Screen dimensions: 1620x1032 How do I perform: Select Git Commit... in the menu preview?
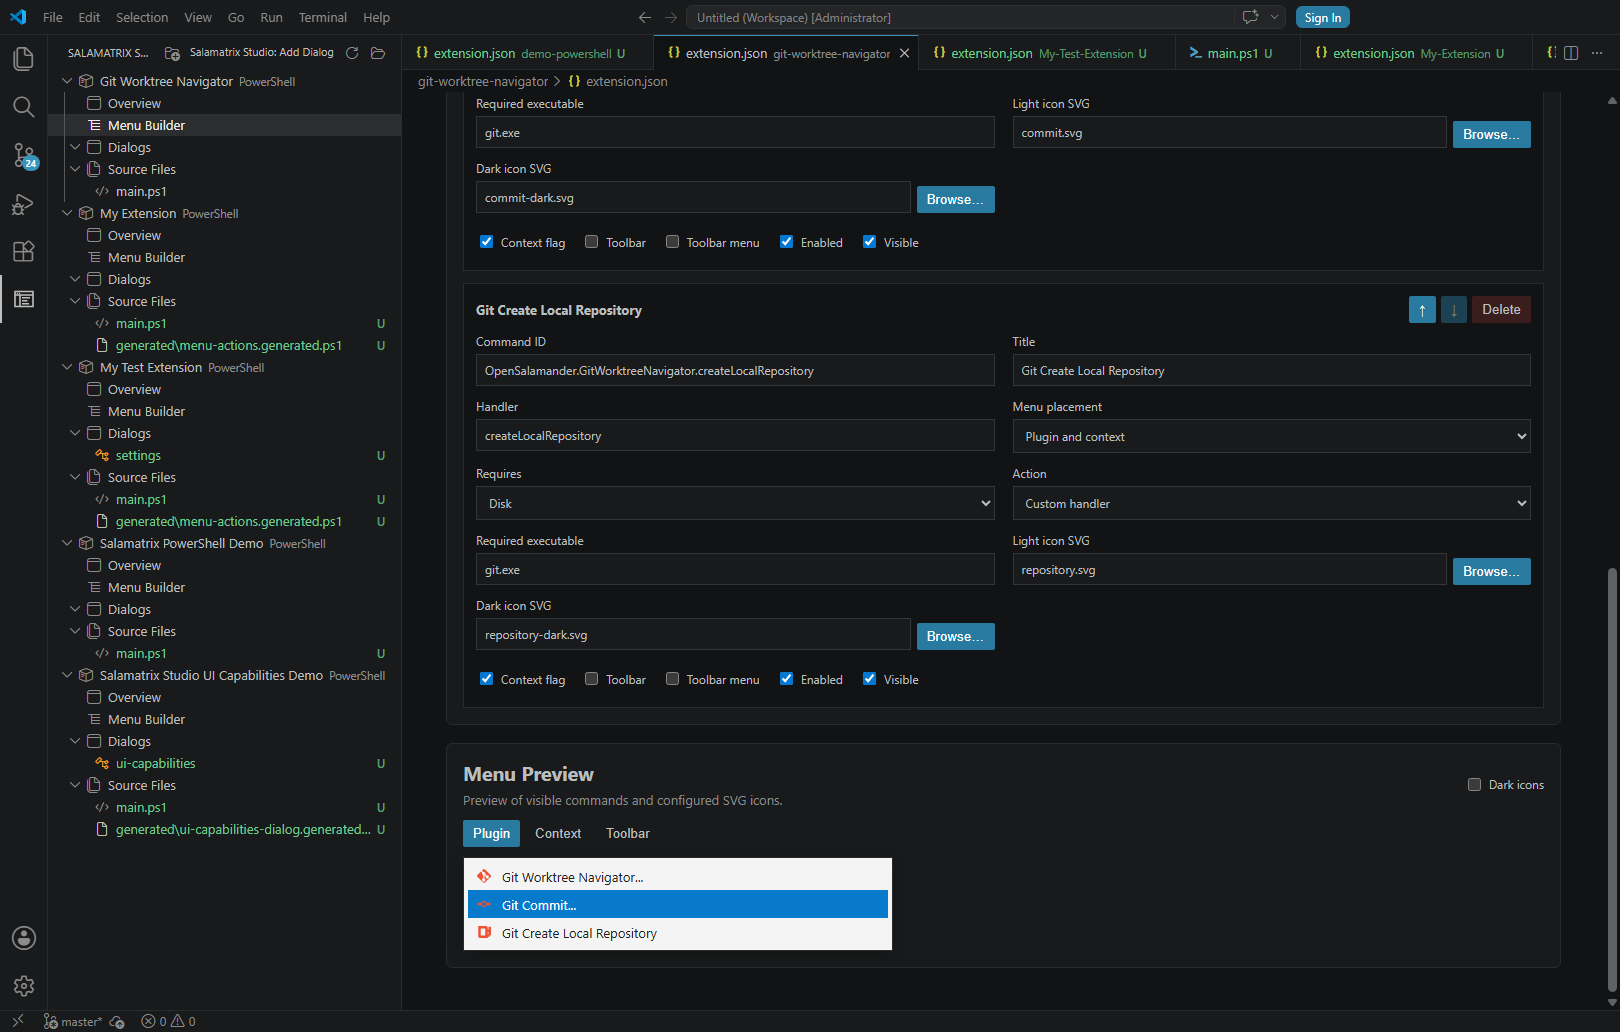click(678, 905)
